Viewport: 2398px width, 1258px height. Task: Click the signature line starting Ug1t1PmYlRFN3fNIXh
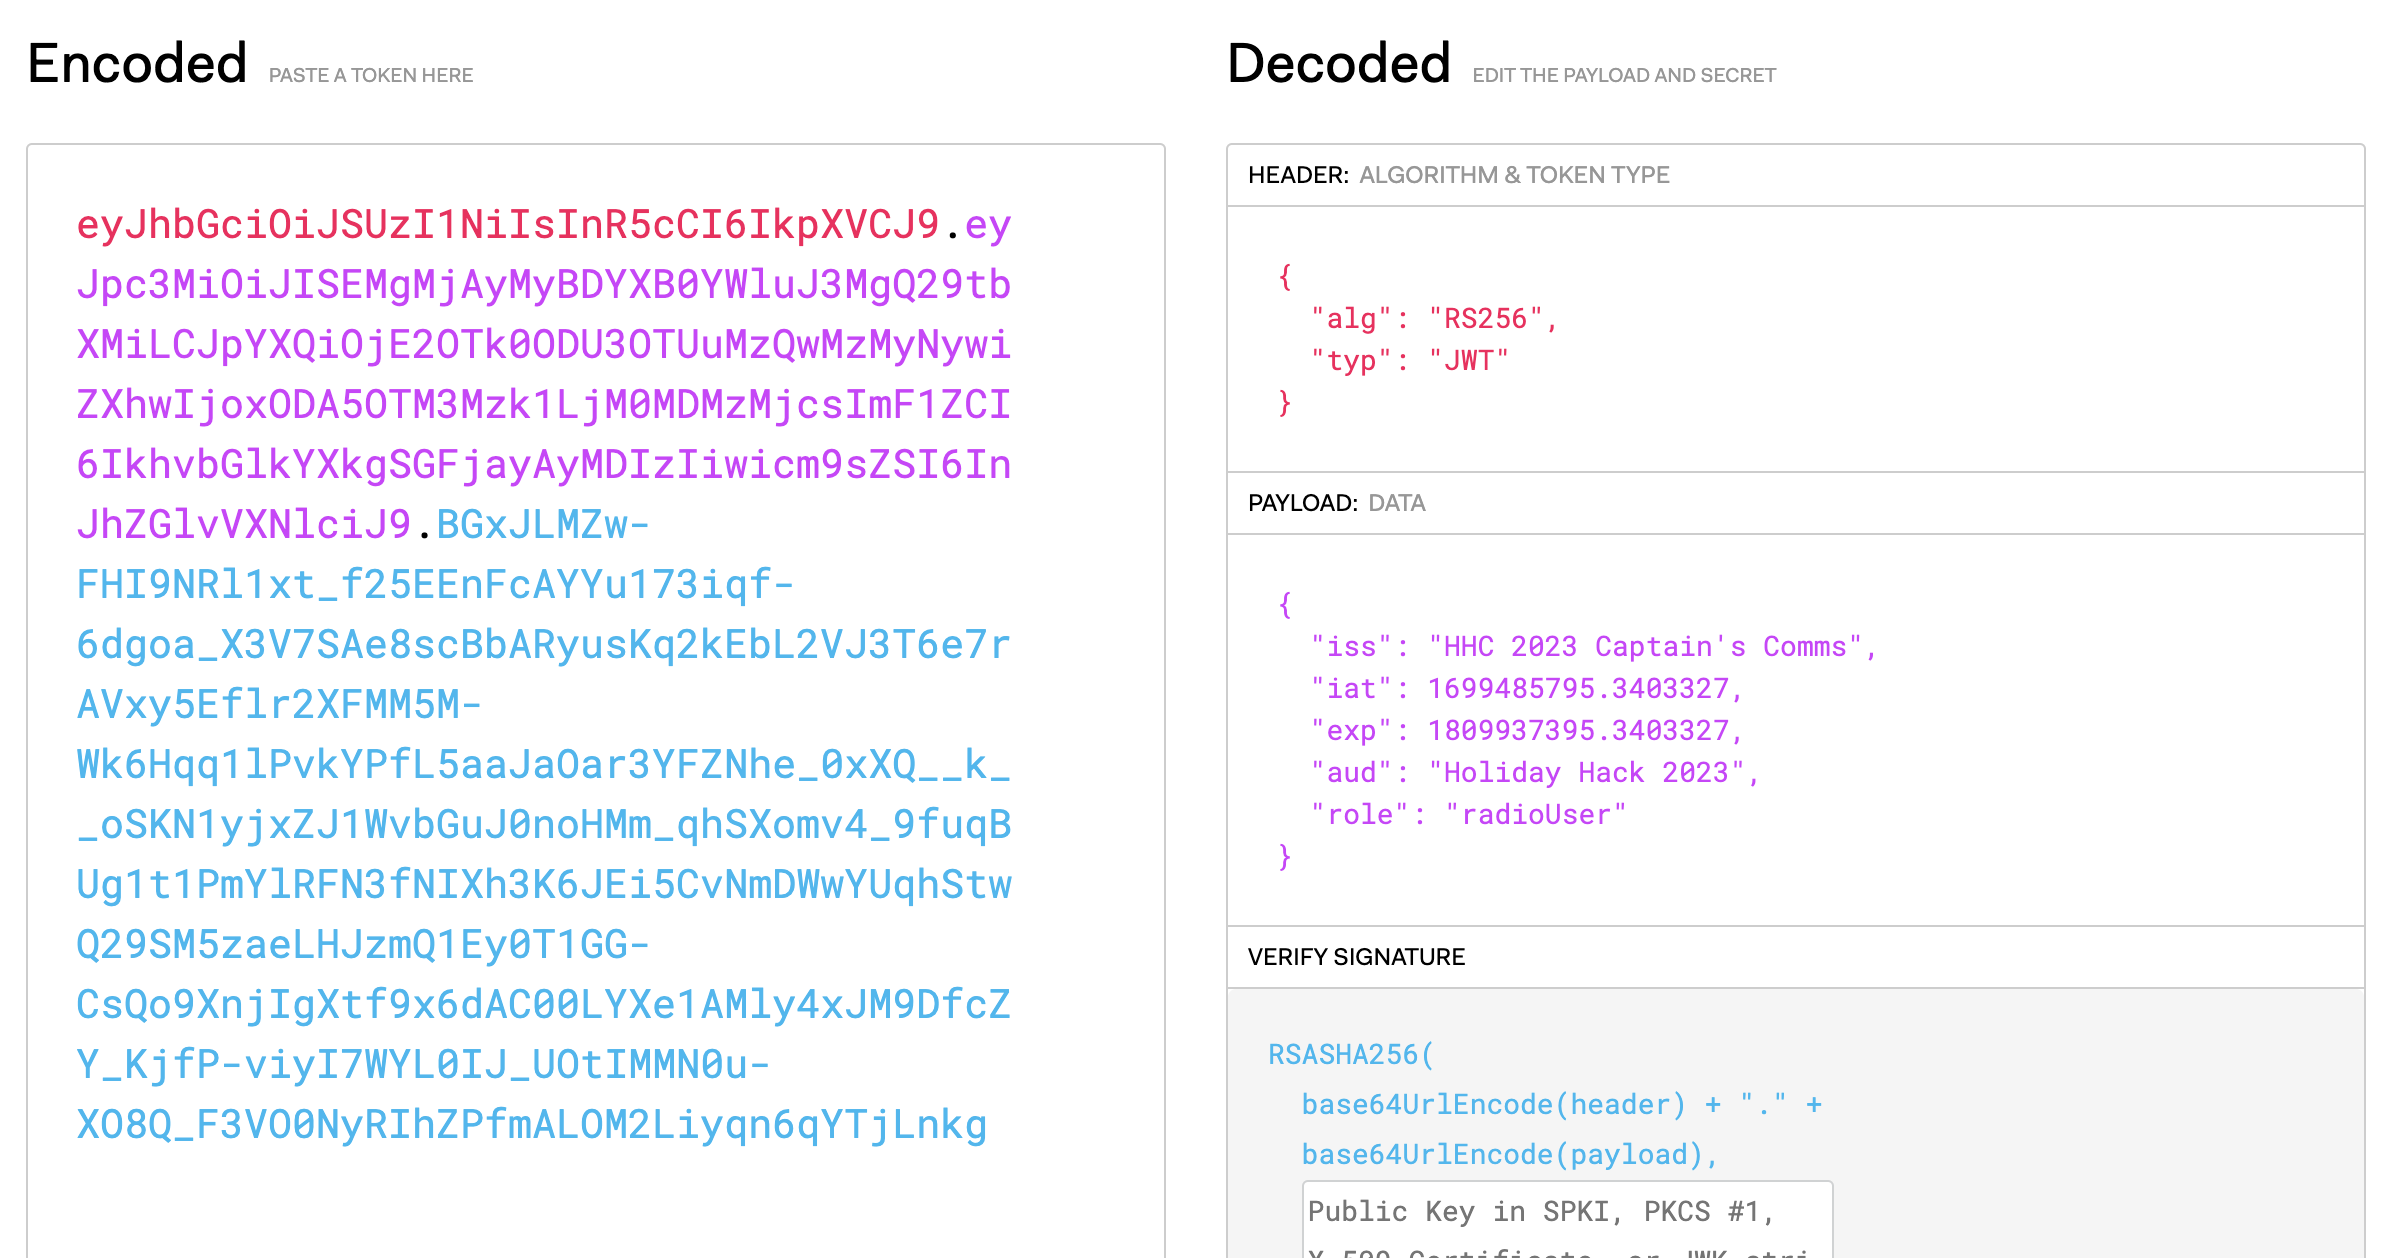(x=544, y=885)
